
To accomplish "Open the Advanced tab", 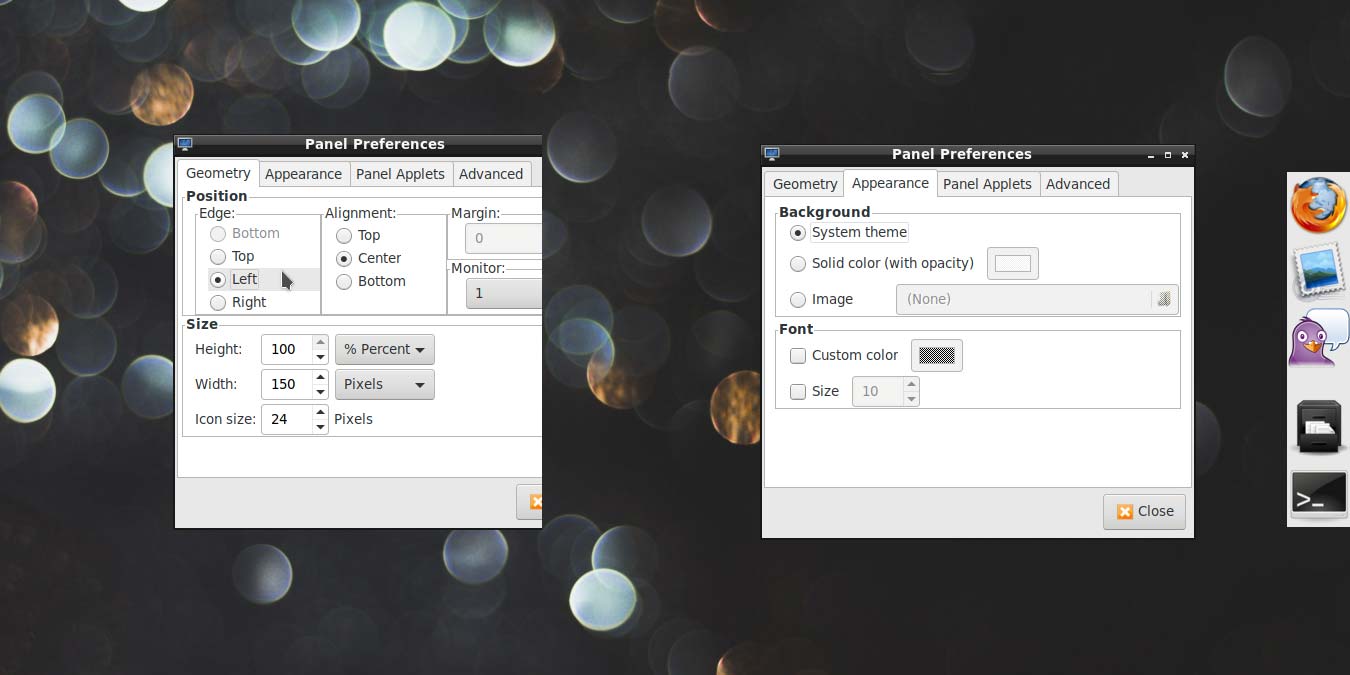I will click(x=1078, y=183).
